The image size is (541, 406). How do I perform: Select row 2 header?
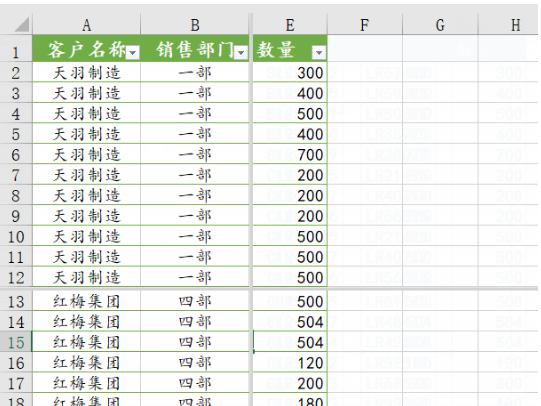(16, 72)
